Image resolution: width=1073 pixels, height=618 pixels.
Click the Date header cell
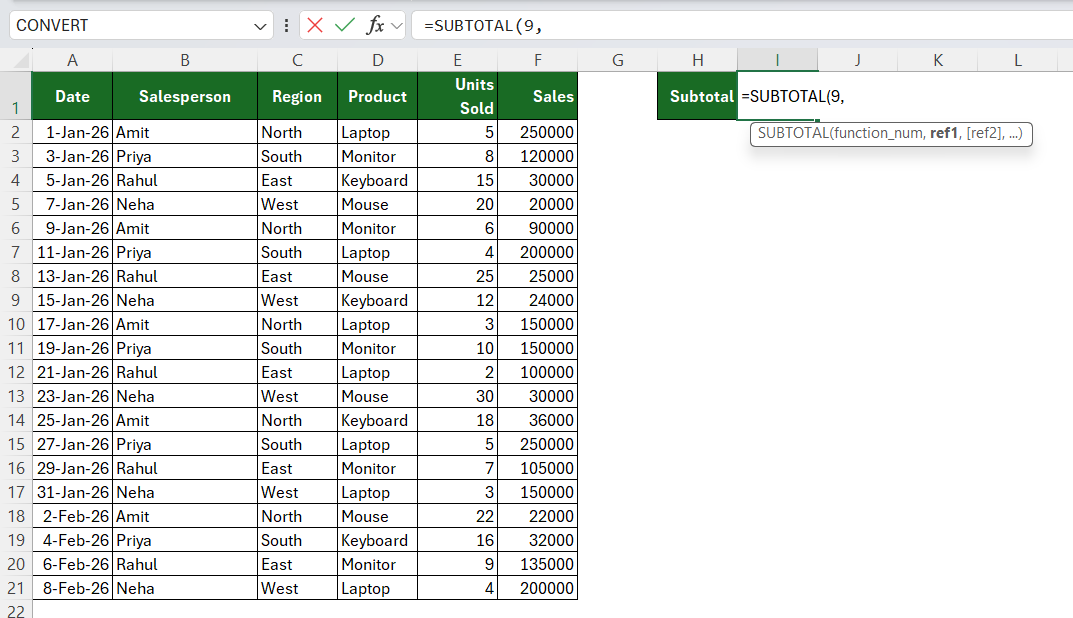(x=72, y=96)
